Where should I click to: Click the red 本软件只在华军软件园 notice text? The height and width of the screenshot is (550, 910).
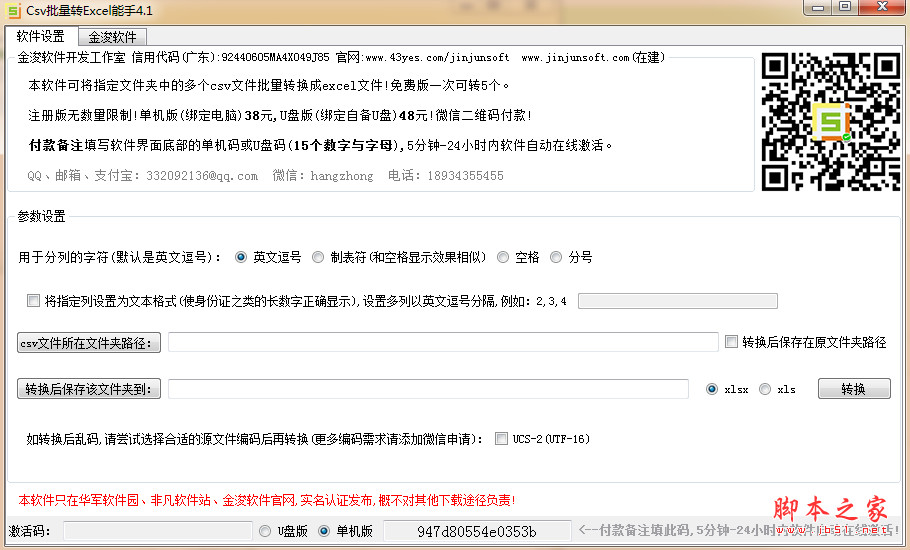[267, 500]
